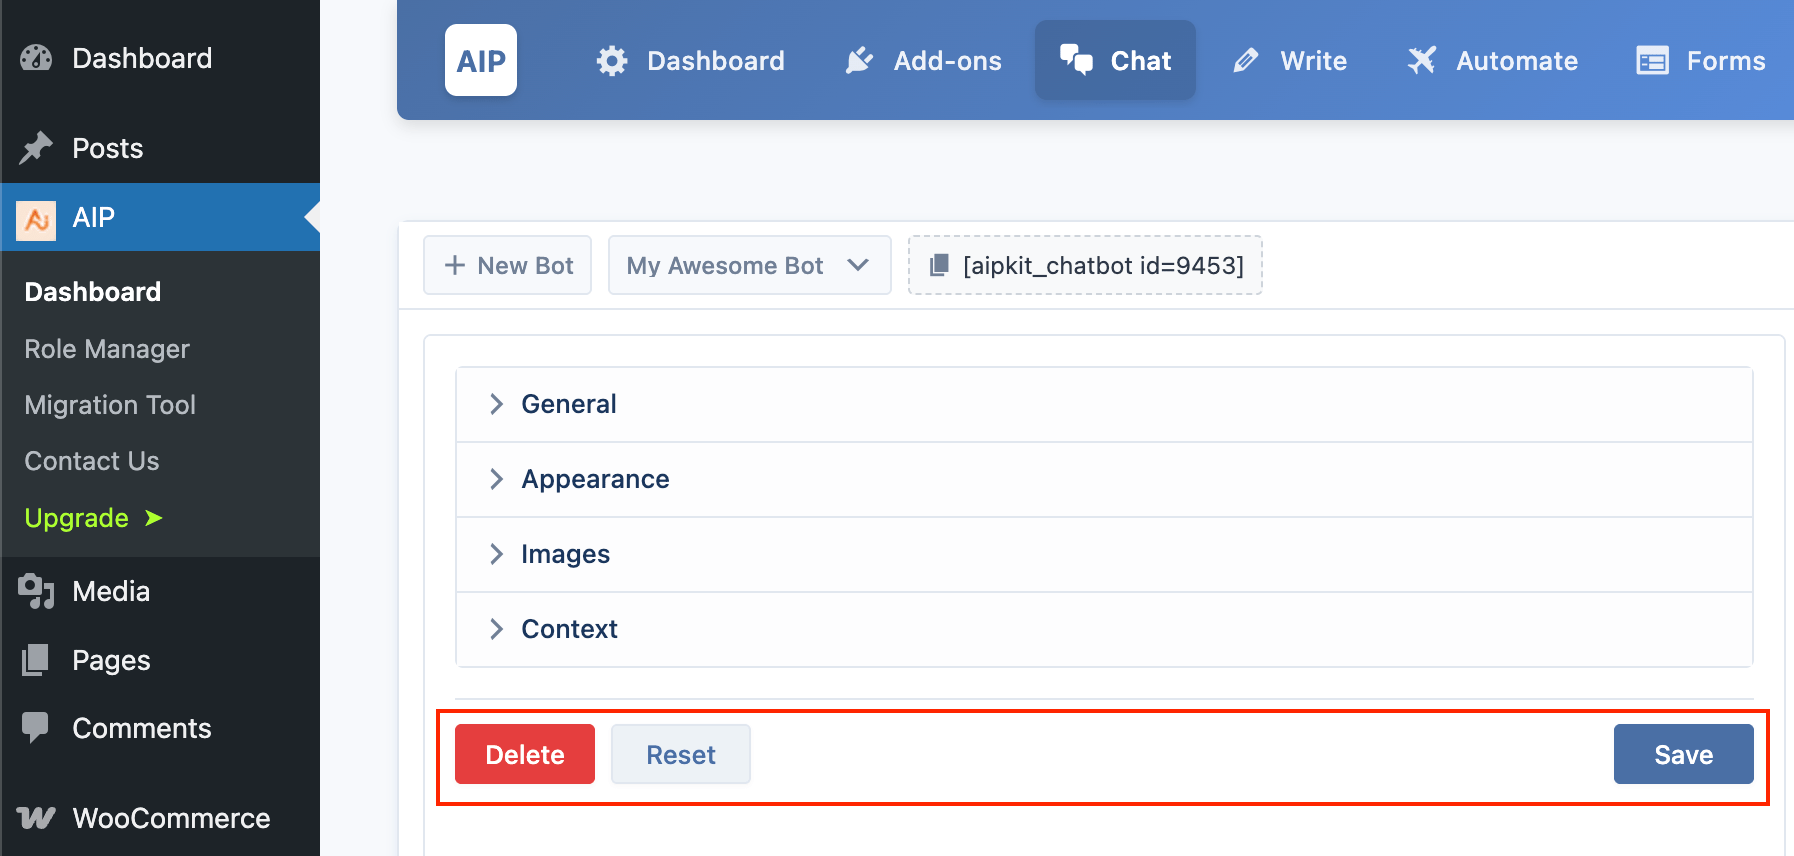
Task: Expand the Context section
Action: pyautogui.click(x=1104, y=629)
